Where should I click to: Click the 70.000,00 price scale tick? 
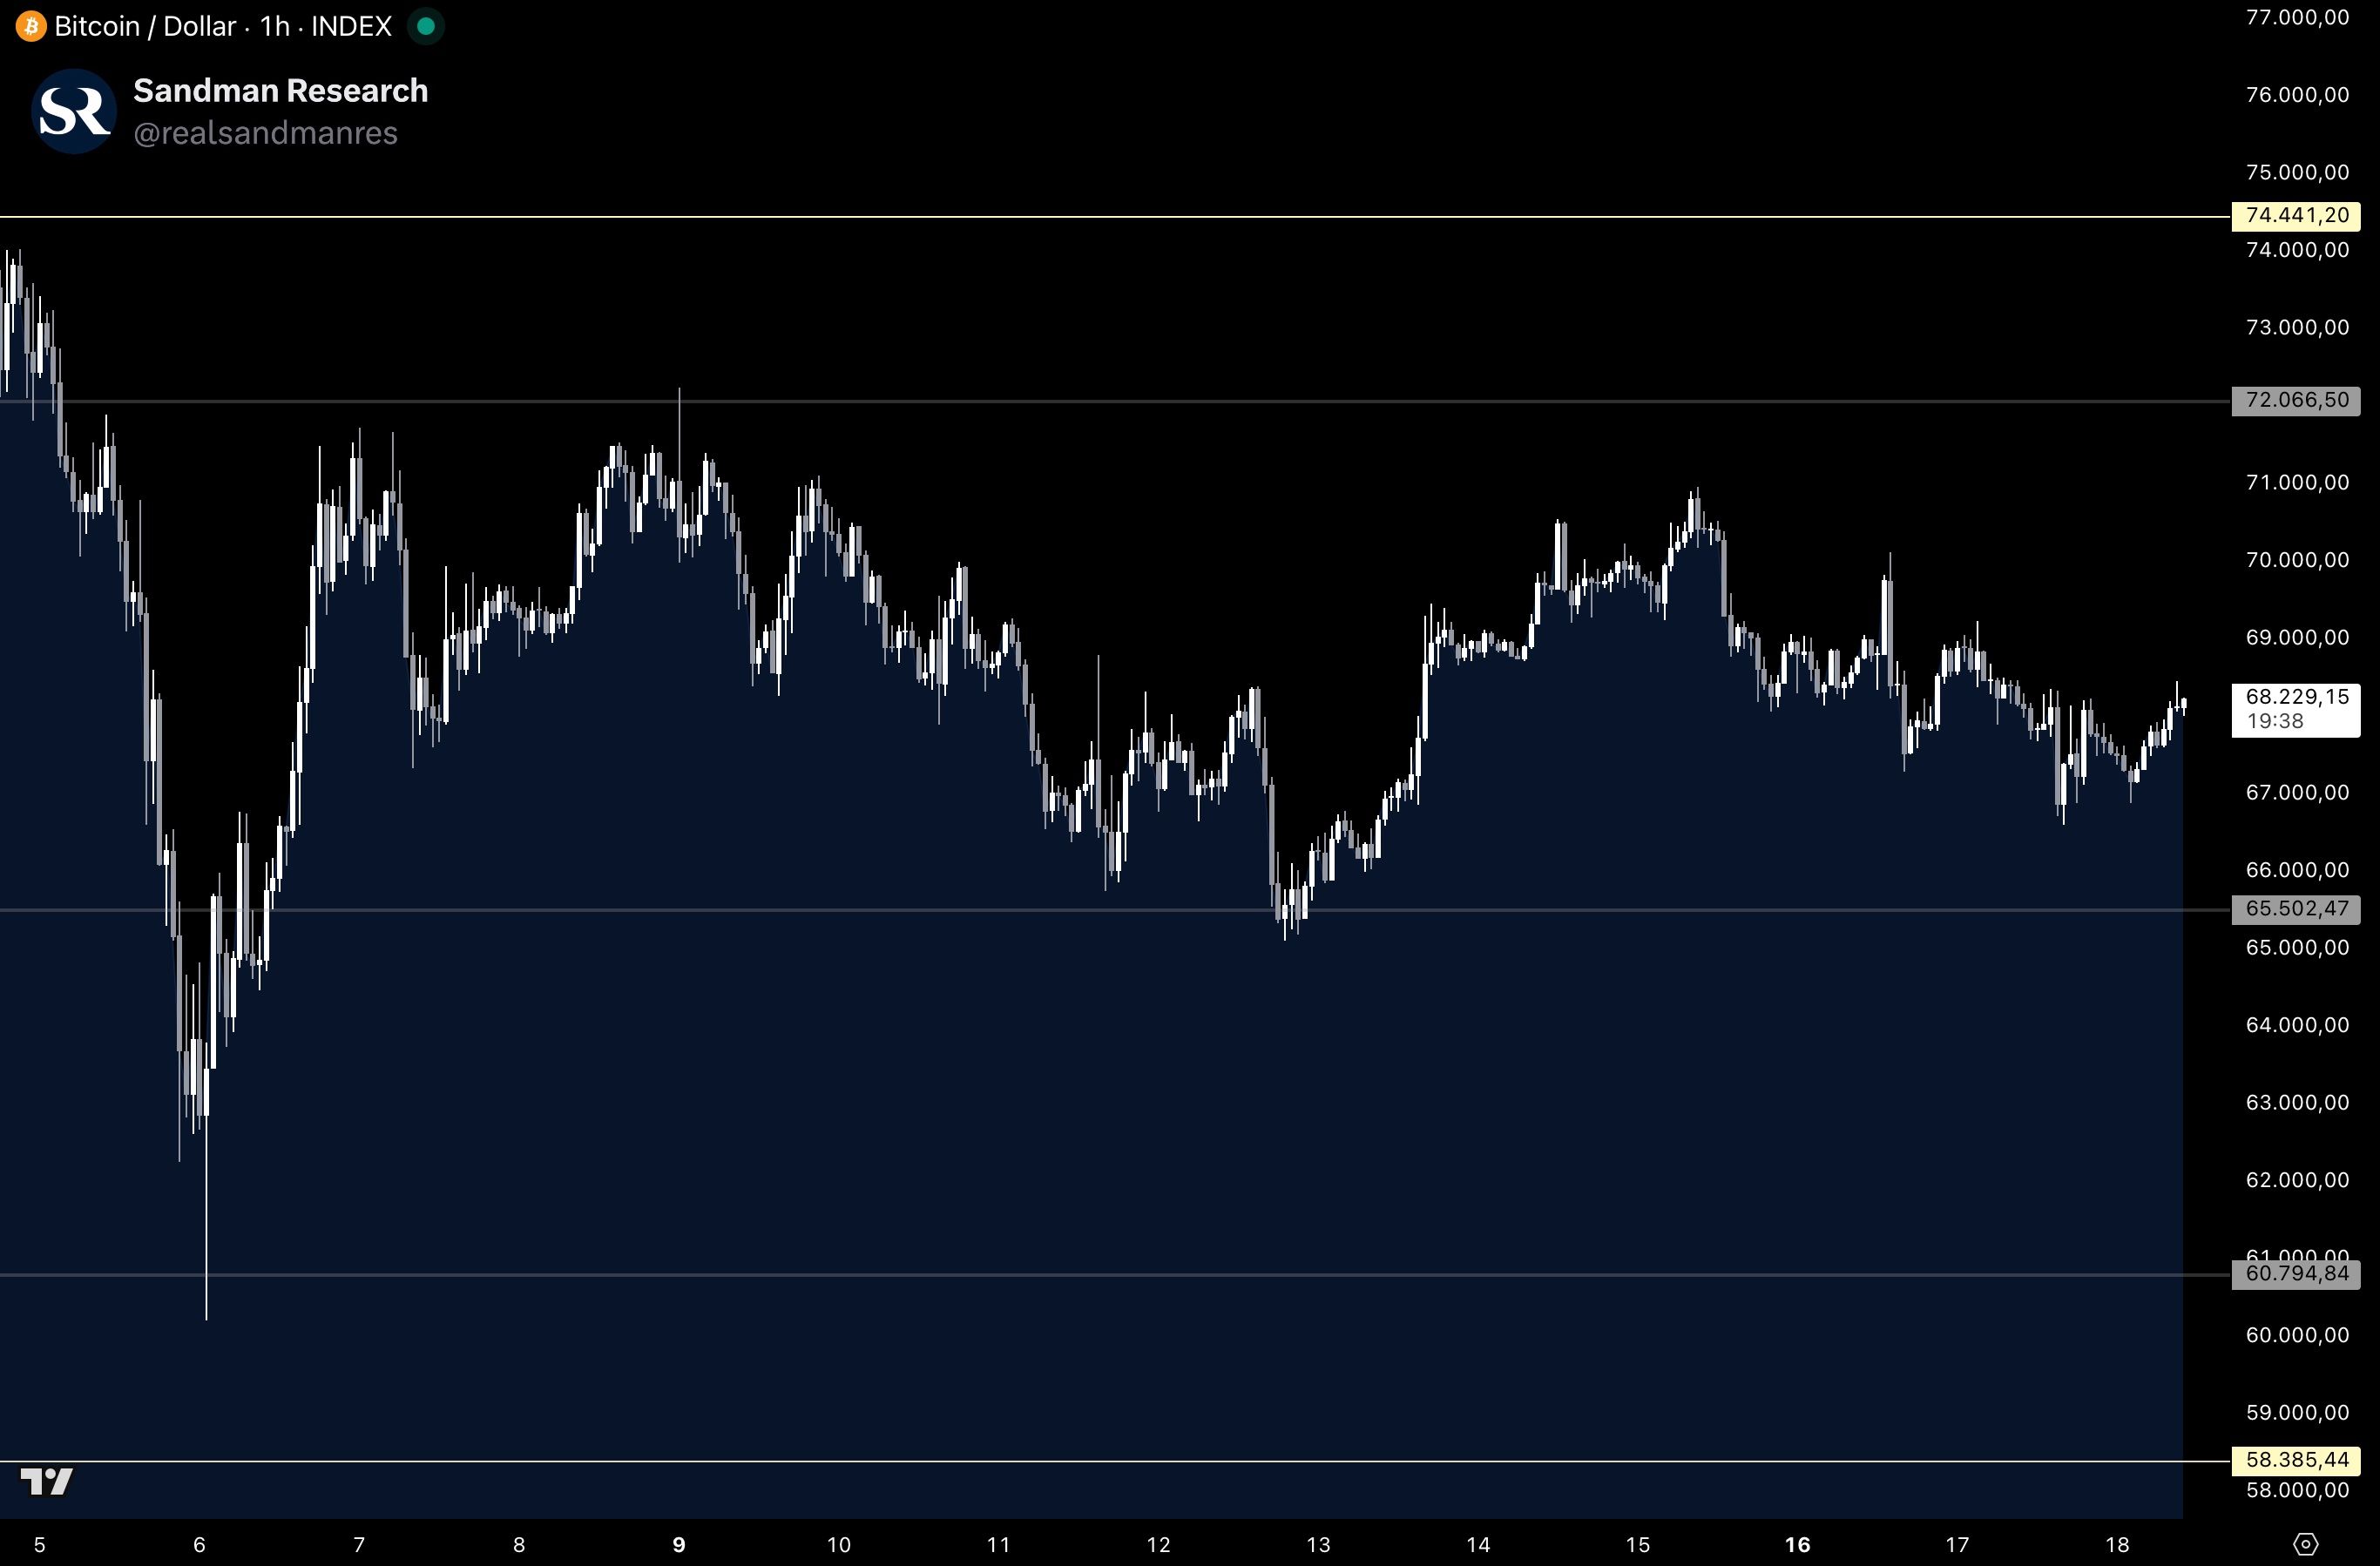click(x=2296, y=560)
